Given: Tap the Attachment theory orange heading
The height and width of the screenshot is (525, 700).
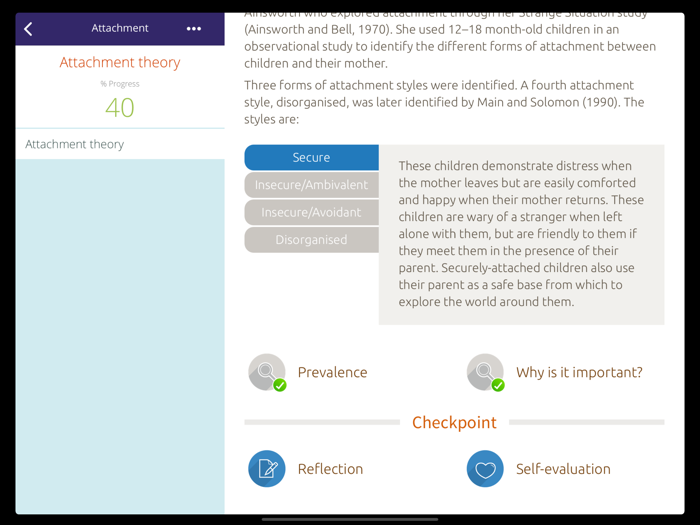Looking at the screenshot, I should [120, 62].
